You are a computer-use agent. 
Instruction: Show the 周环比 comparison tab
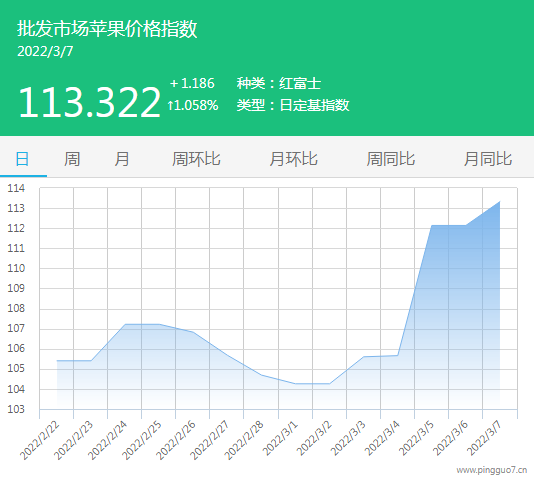point(196,159)
